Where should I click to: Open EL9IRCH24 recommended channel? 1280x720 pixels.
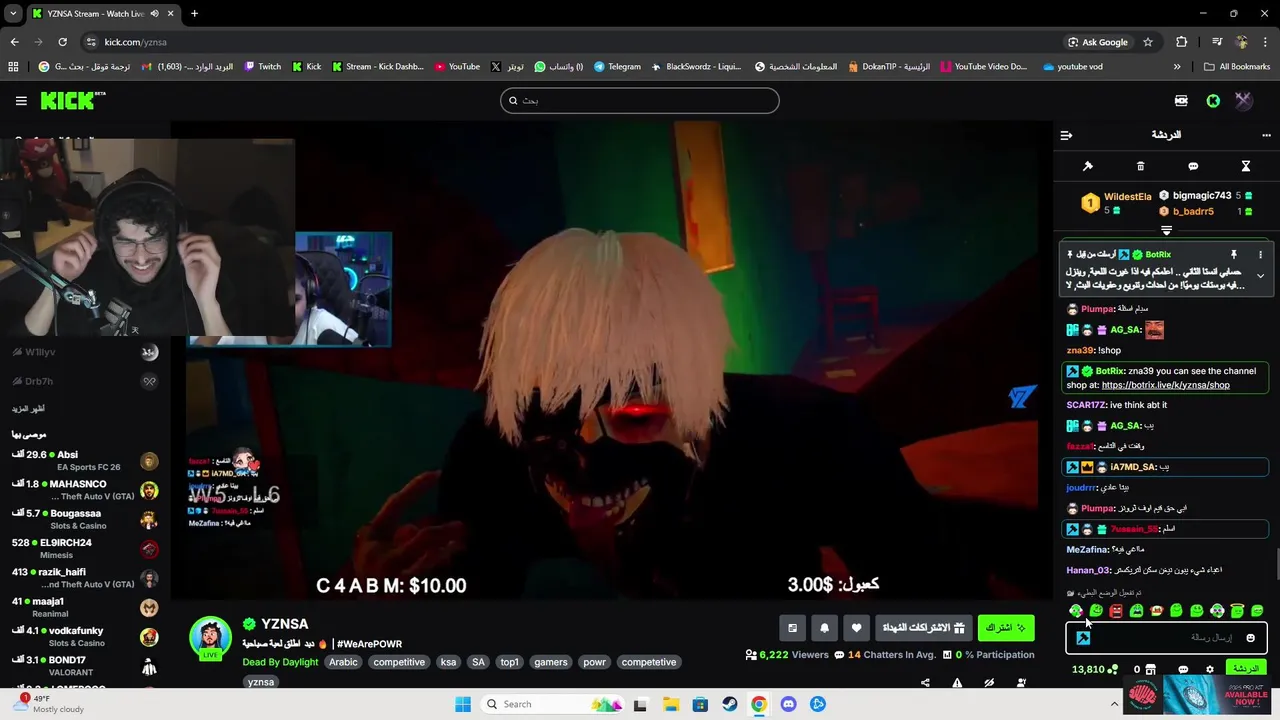click(85, 549)
